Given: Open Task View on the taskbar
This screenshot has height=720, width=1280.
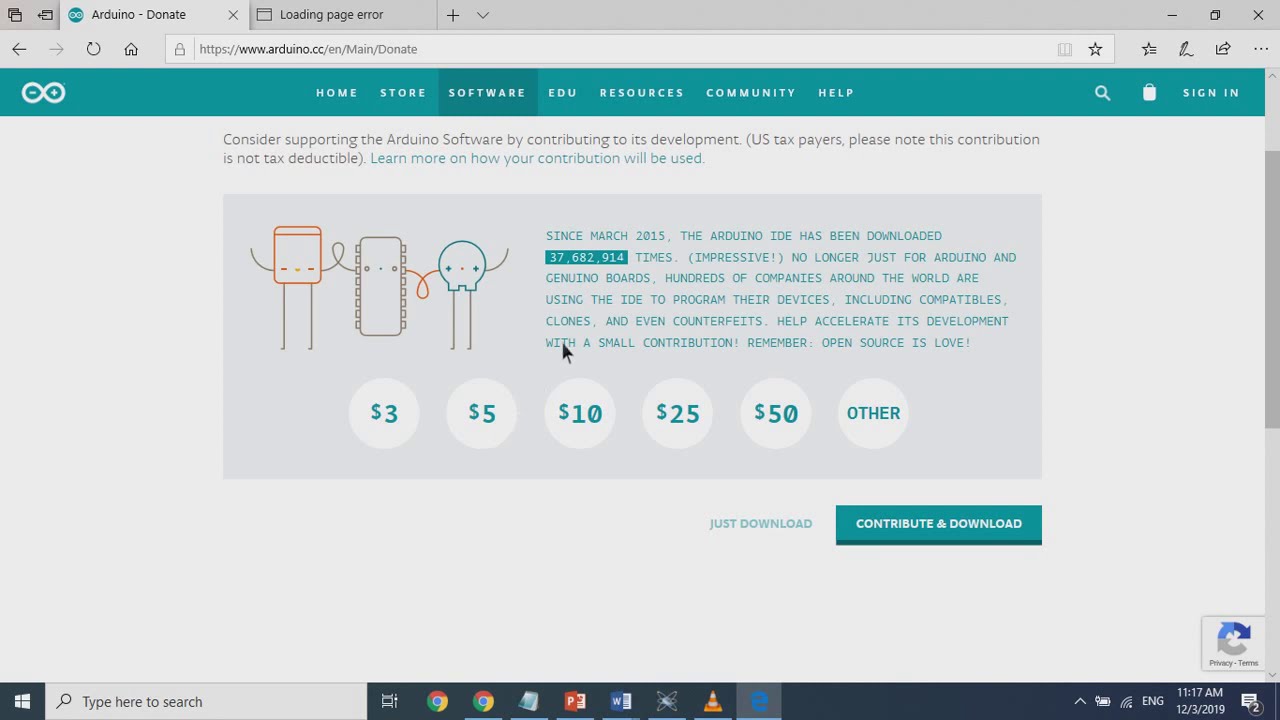Looking at the screenshot, I should coord(390,701).
